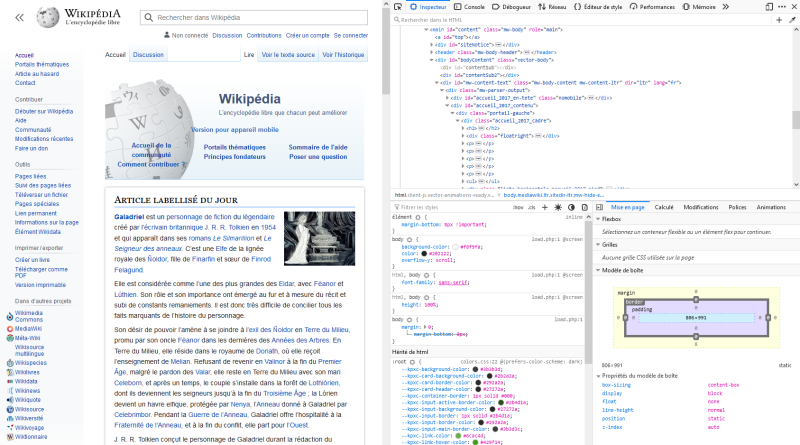Click the Wikiquote project icon
The image size is (800, 445).
click(x=10, y=400)
